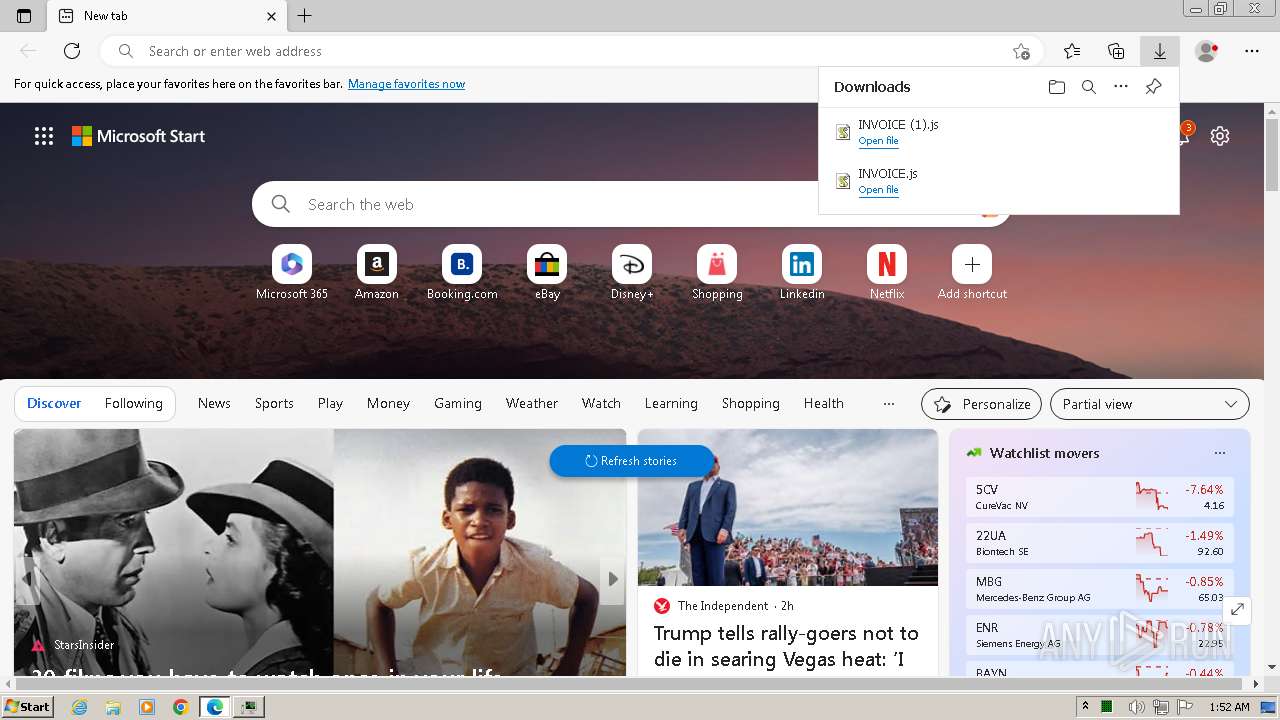
Task: Toggle the Downloads toolbar button
Action: pyautogui.click(x=1160, y=51)
